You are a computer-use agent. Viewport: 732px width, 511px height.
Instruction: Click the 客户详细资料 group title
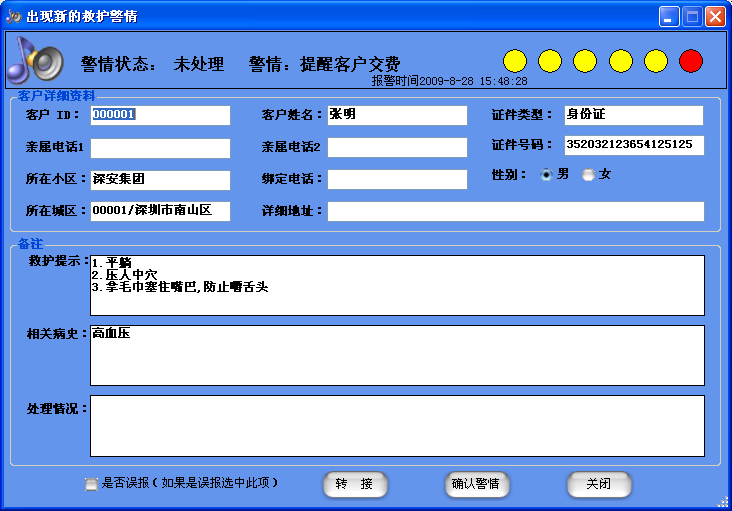pos(56,96)
